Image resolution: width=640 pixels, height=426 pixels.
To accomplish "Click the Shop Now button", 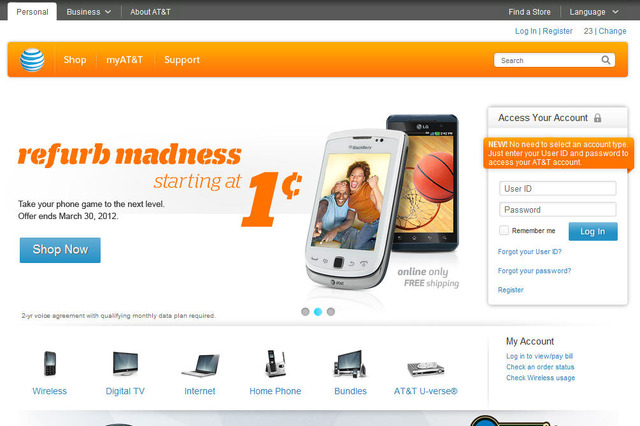I will click(60, 250).
